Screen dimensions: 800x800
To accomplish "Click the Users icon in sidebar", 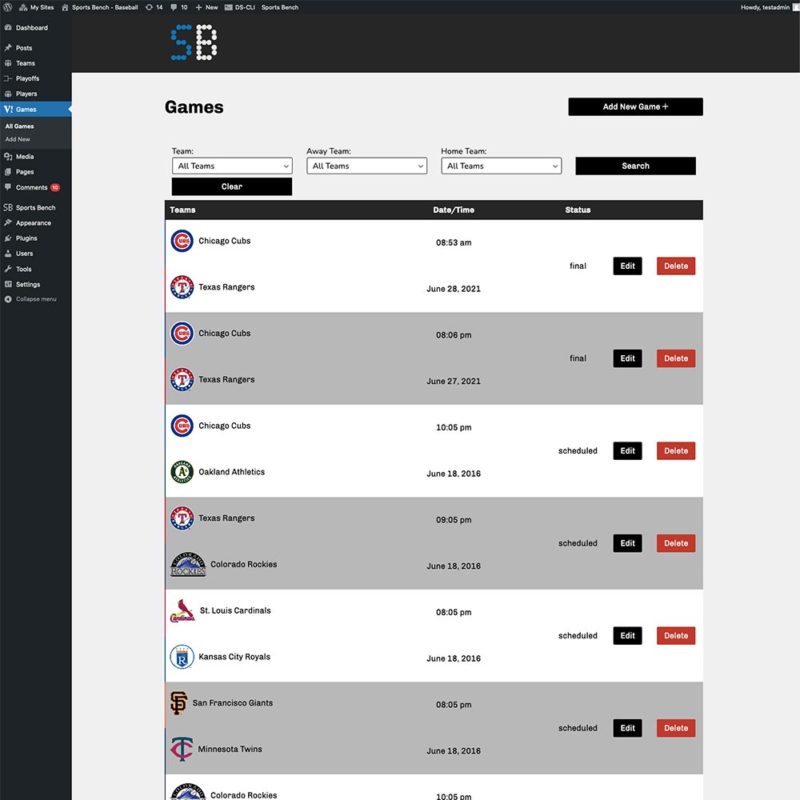I will 8,253.
